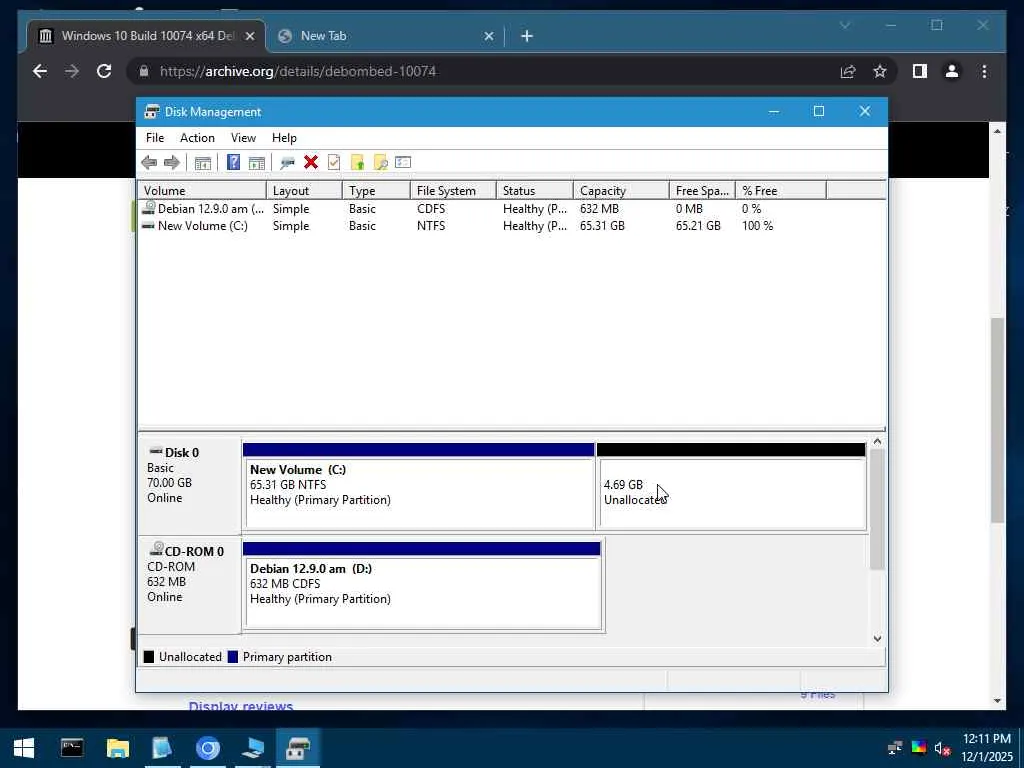Click the Type column header
Image resolution: width=1024 pixels, height=768 pixels.
[376, 191]
